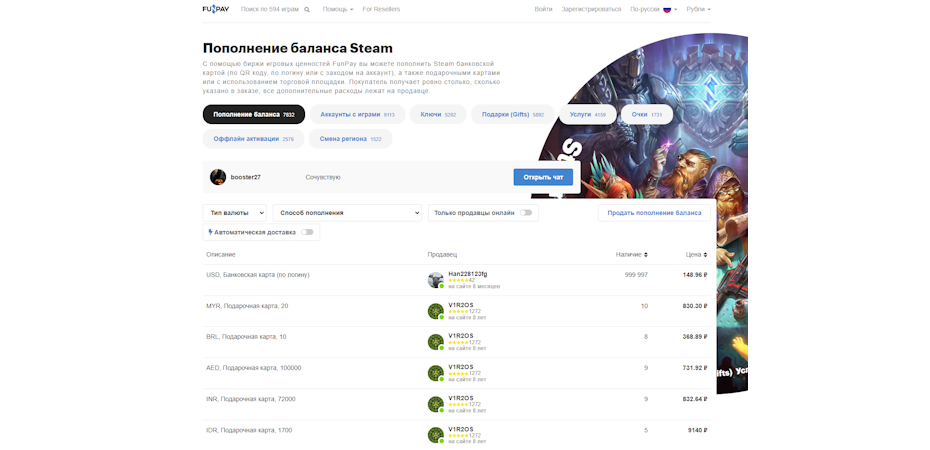The image size is (930, 450).
Task: Open the Рубли currency dropdown
Action: (698, 9)
